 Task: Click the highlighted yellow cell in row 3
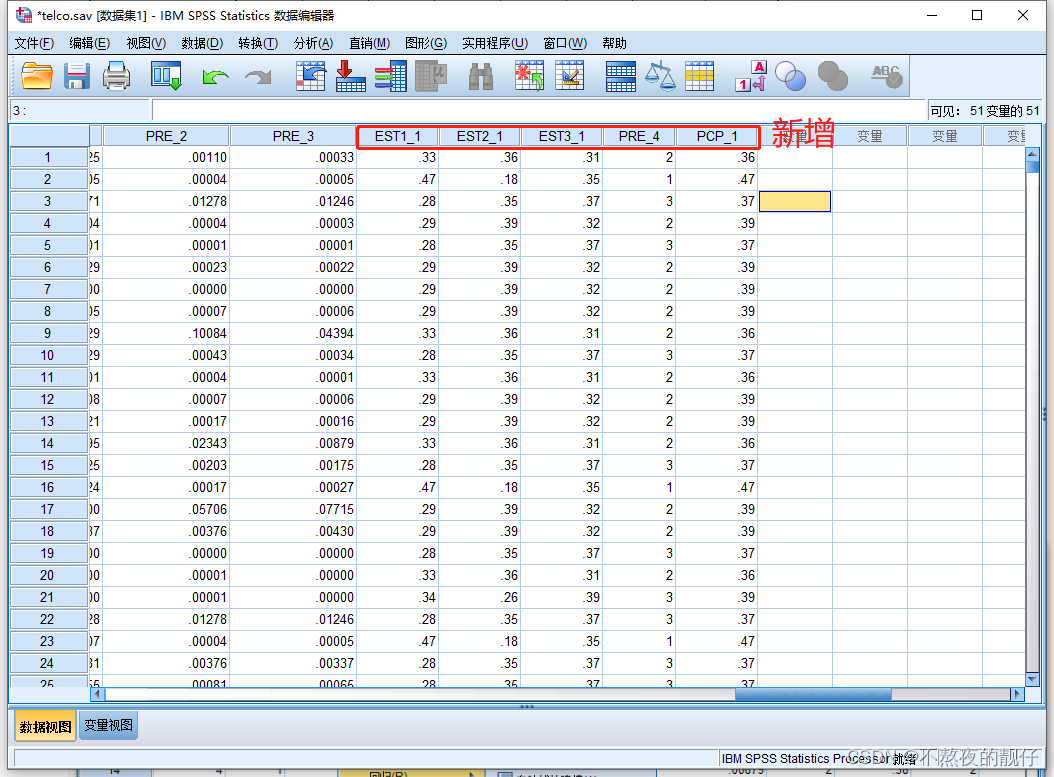(x=795, y=202)
